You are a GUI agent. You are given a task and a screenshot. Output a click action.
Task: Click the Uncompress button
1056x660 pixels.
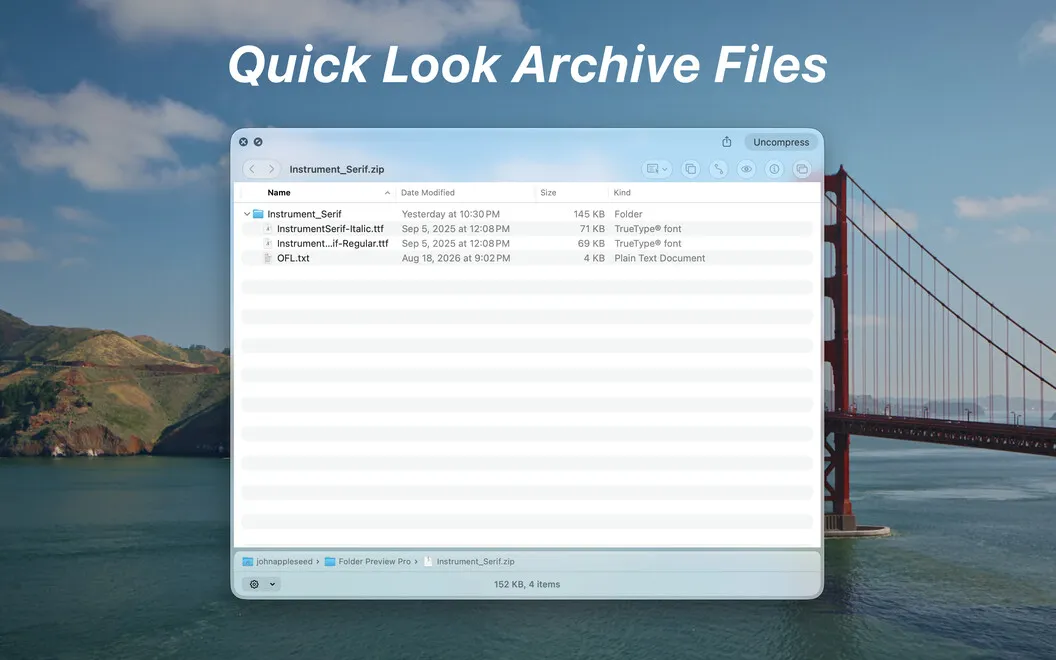781,142
